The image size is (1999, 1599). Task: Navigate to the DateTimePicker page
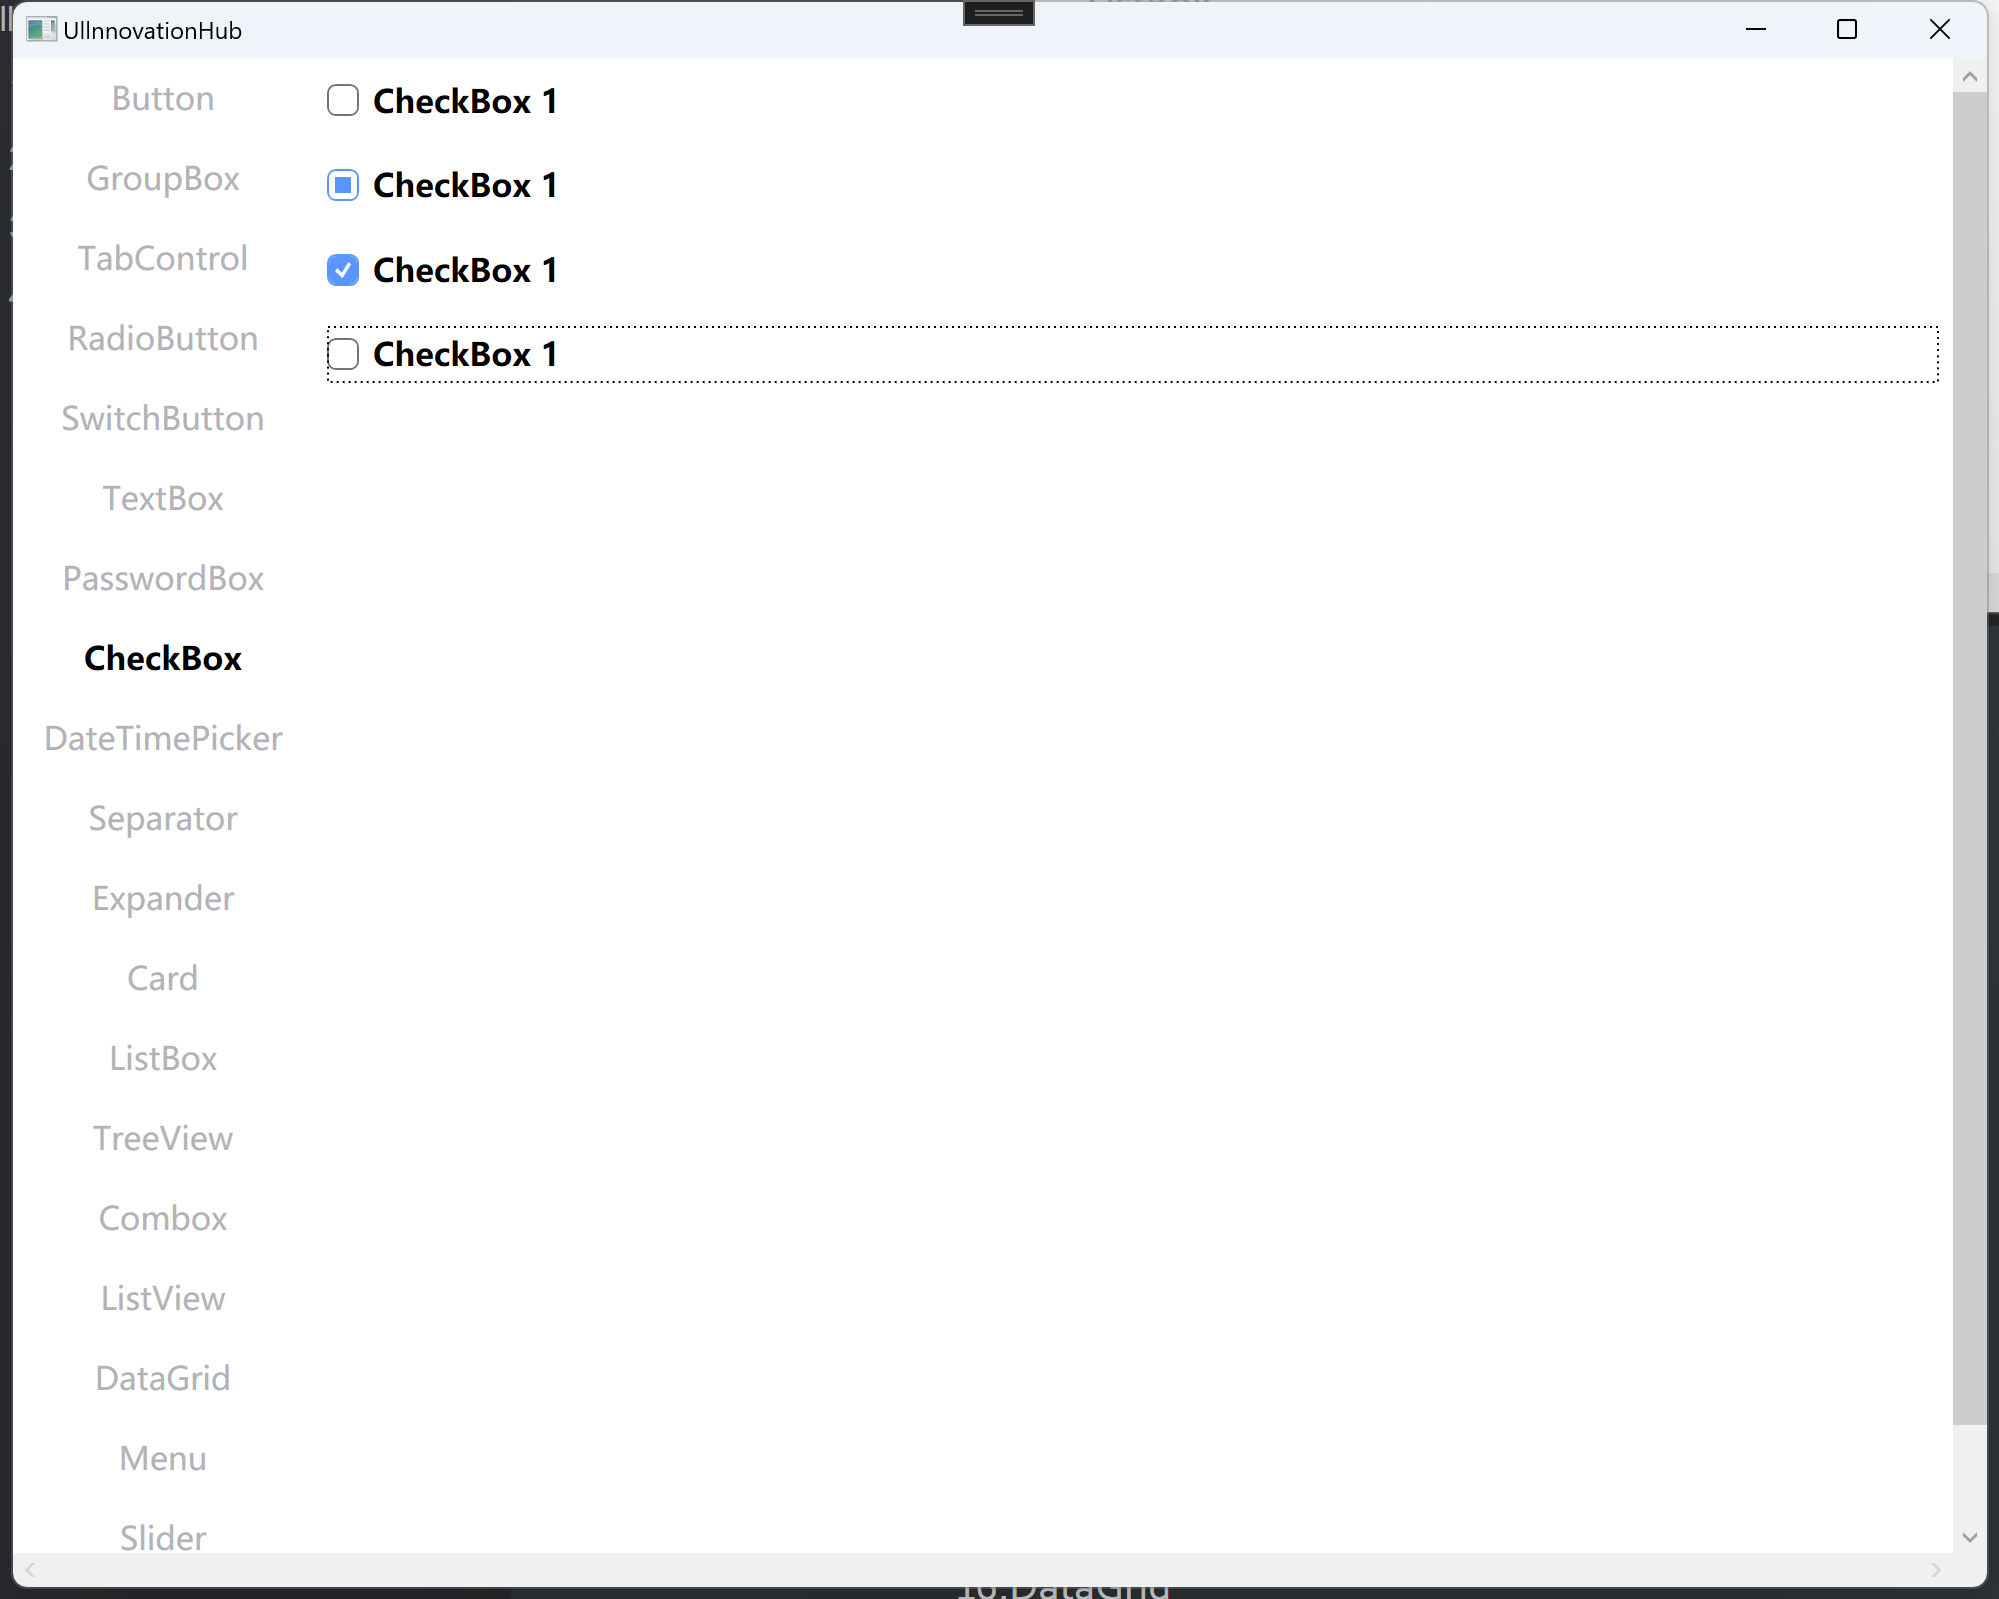point(163,739)
